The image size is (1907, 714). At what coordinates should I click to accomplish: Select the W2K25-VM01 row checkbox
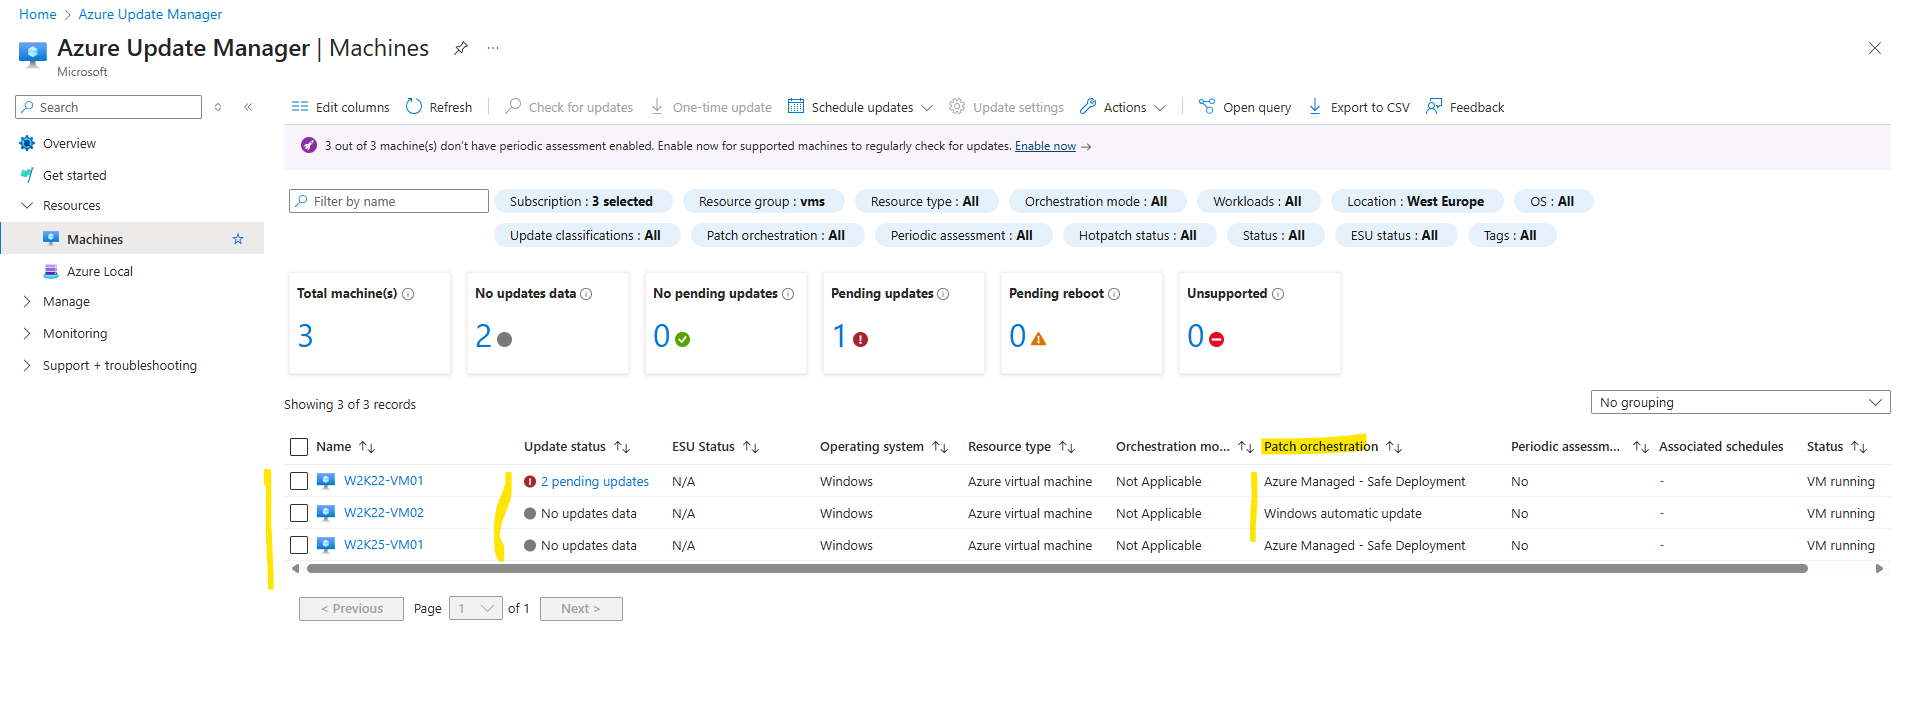point(299,545)
